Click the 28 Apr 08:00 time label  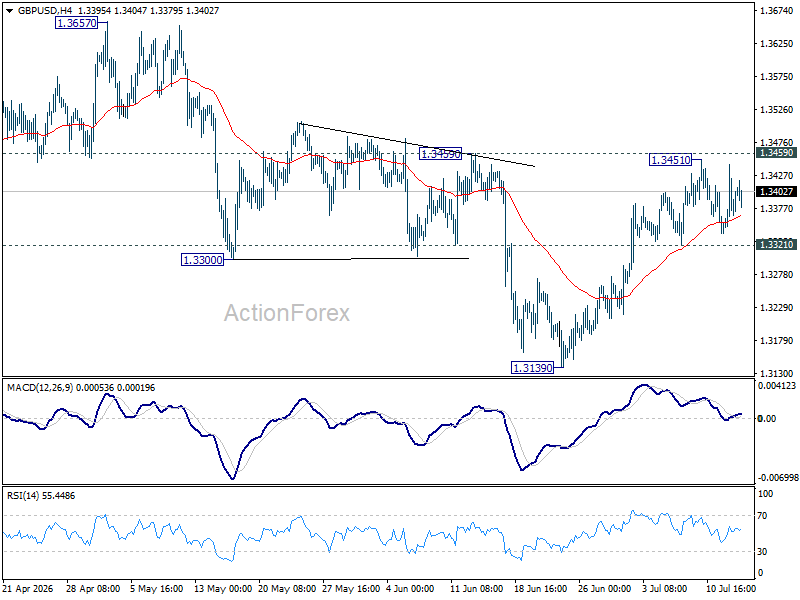(93, 588)
